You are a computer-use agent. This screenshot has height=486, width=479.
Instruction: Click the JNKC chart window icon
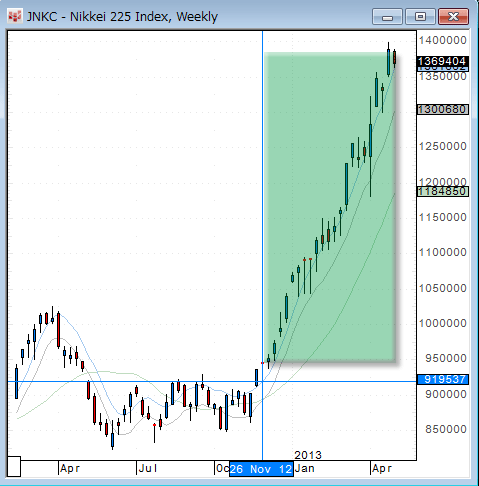pyautogui.click(x=15, y=16)
